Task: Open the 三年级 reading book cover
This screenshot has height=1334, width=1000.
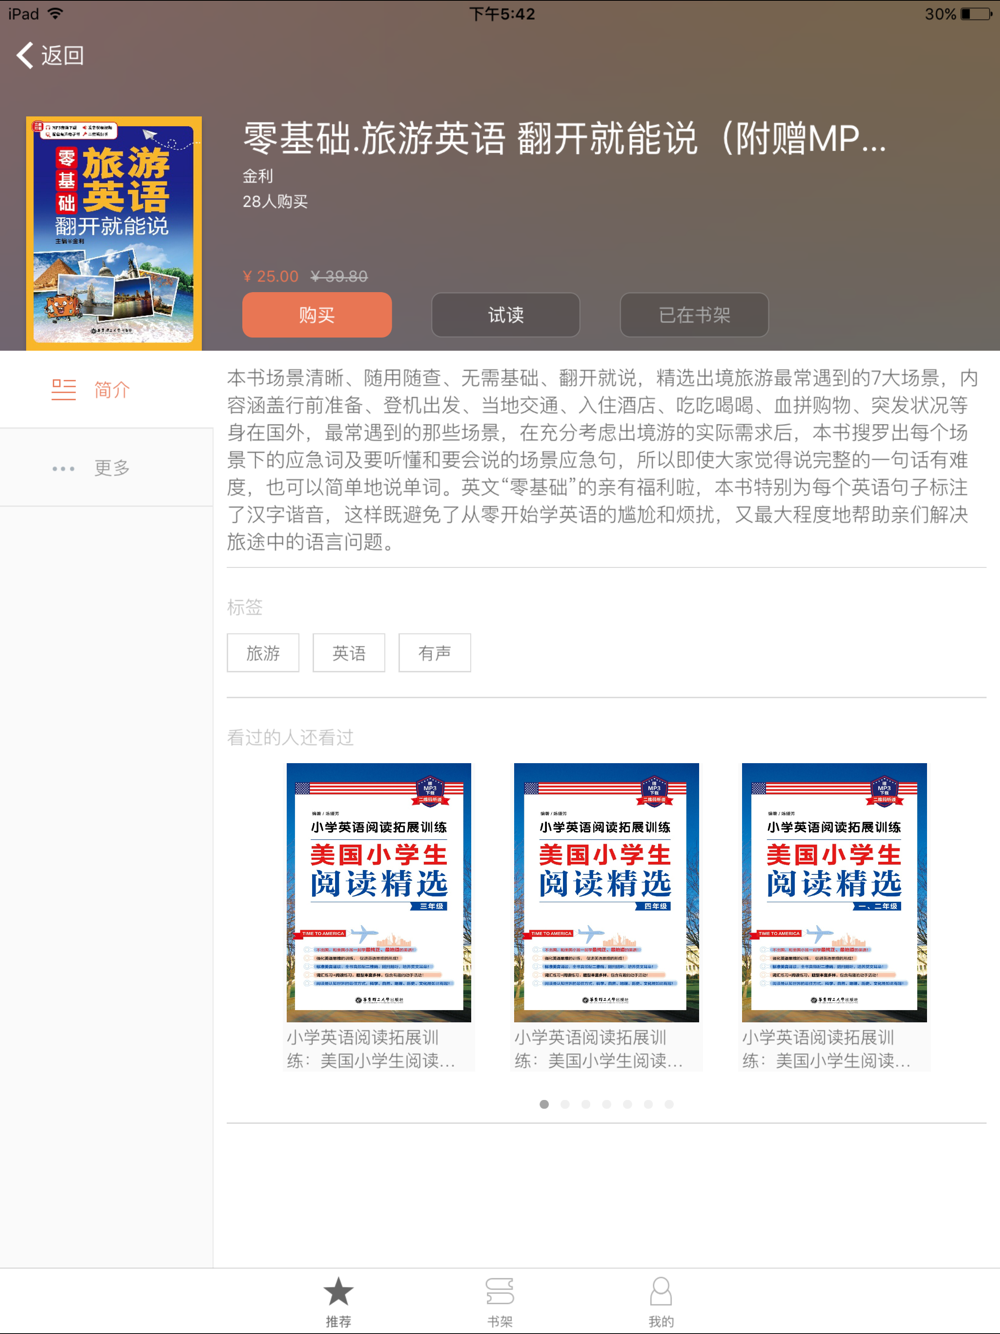Action: (379, 892)
